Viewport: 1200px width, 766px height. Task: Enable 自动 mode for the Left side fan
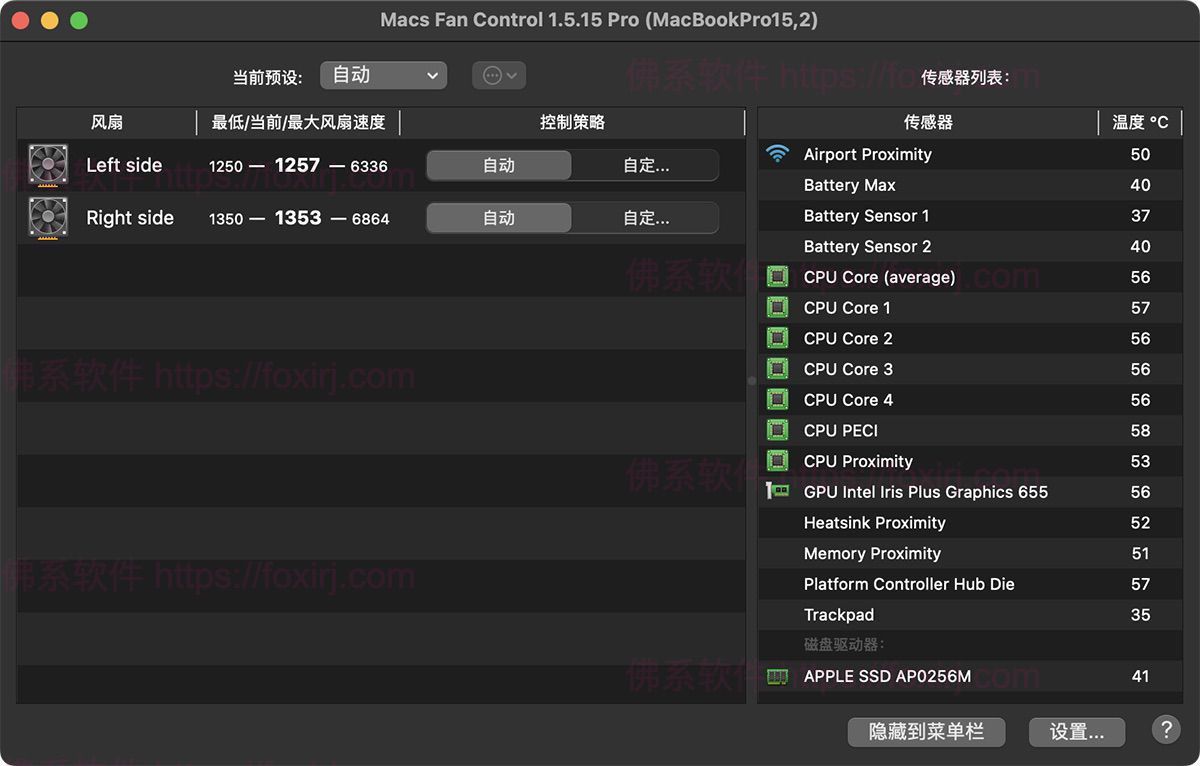498,164
